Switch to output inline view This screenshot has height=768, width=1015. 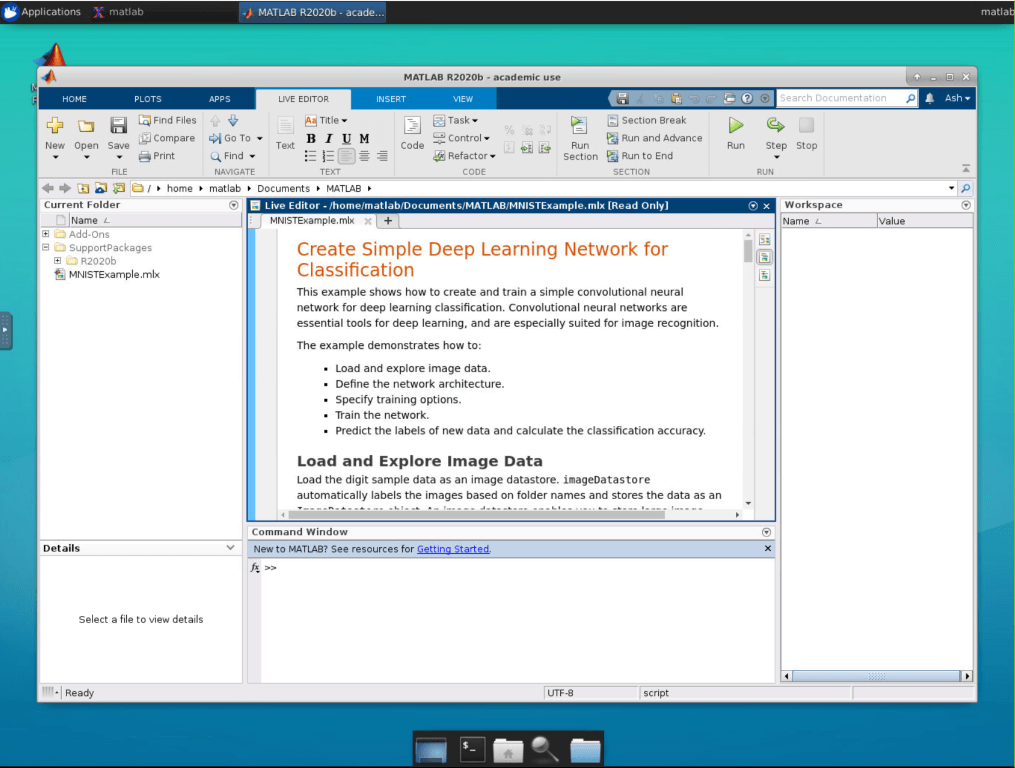764,257
